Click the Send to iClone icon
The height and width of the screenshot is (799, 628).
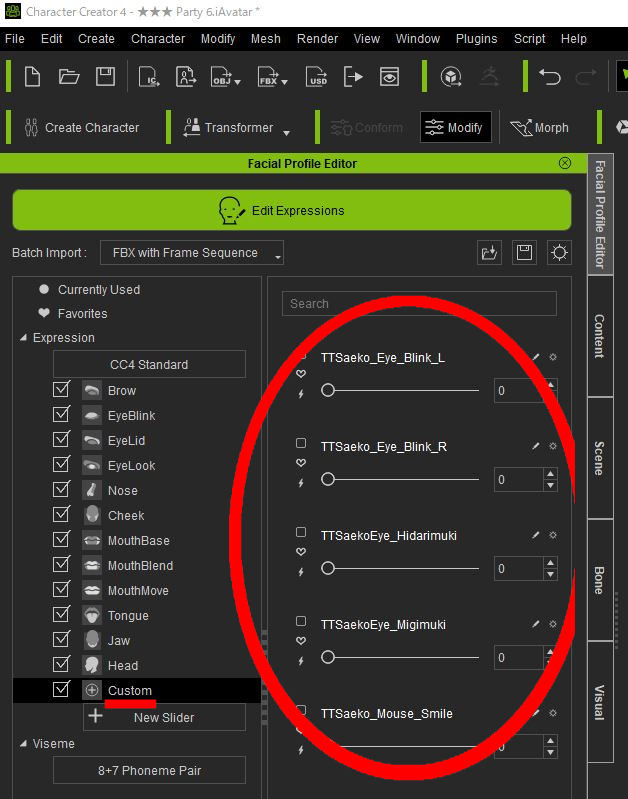tap(149, 77)
